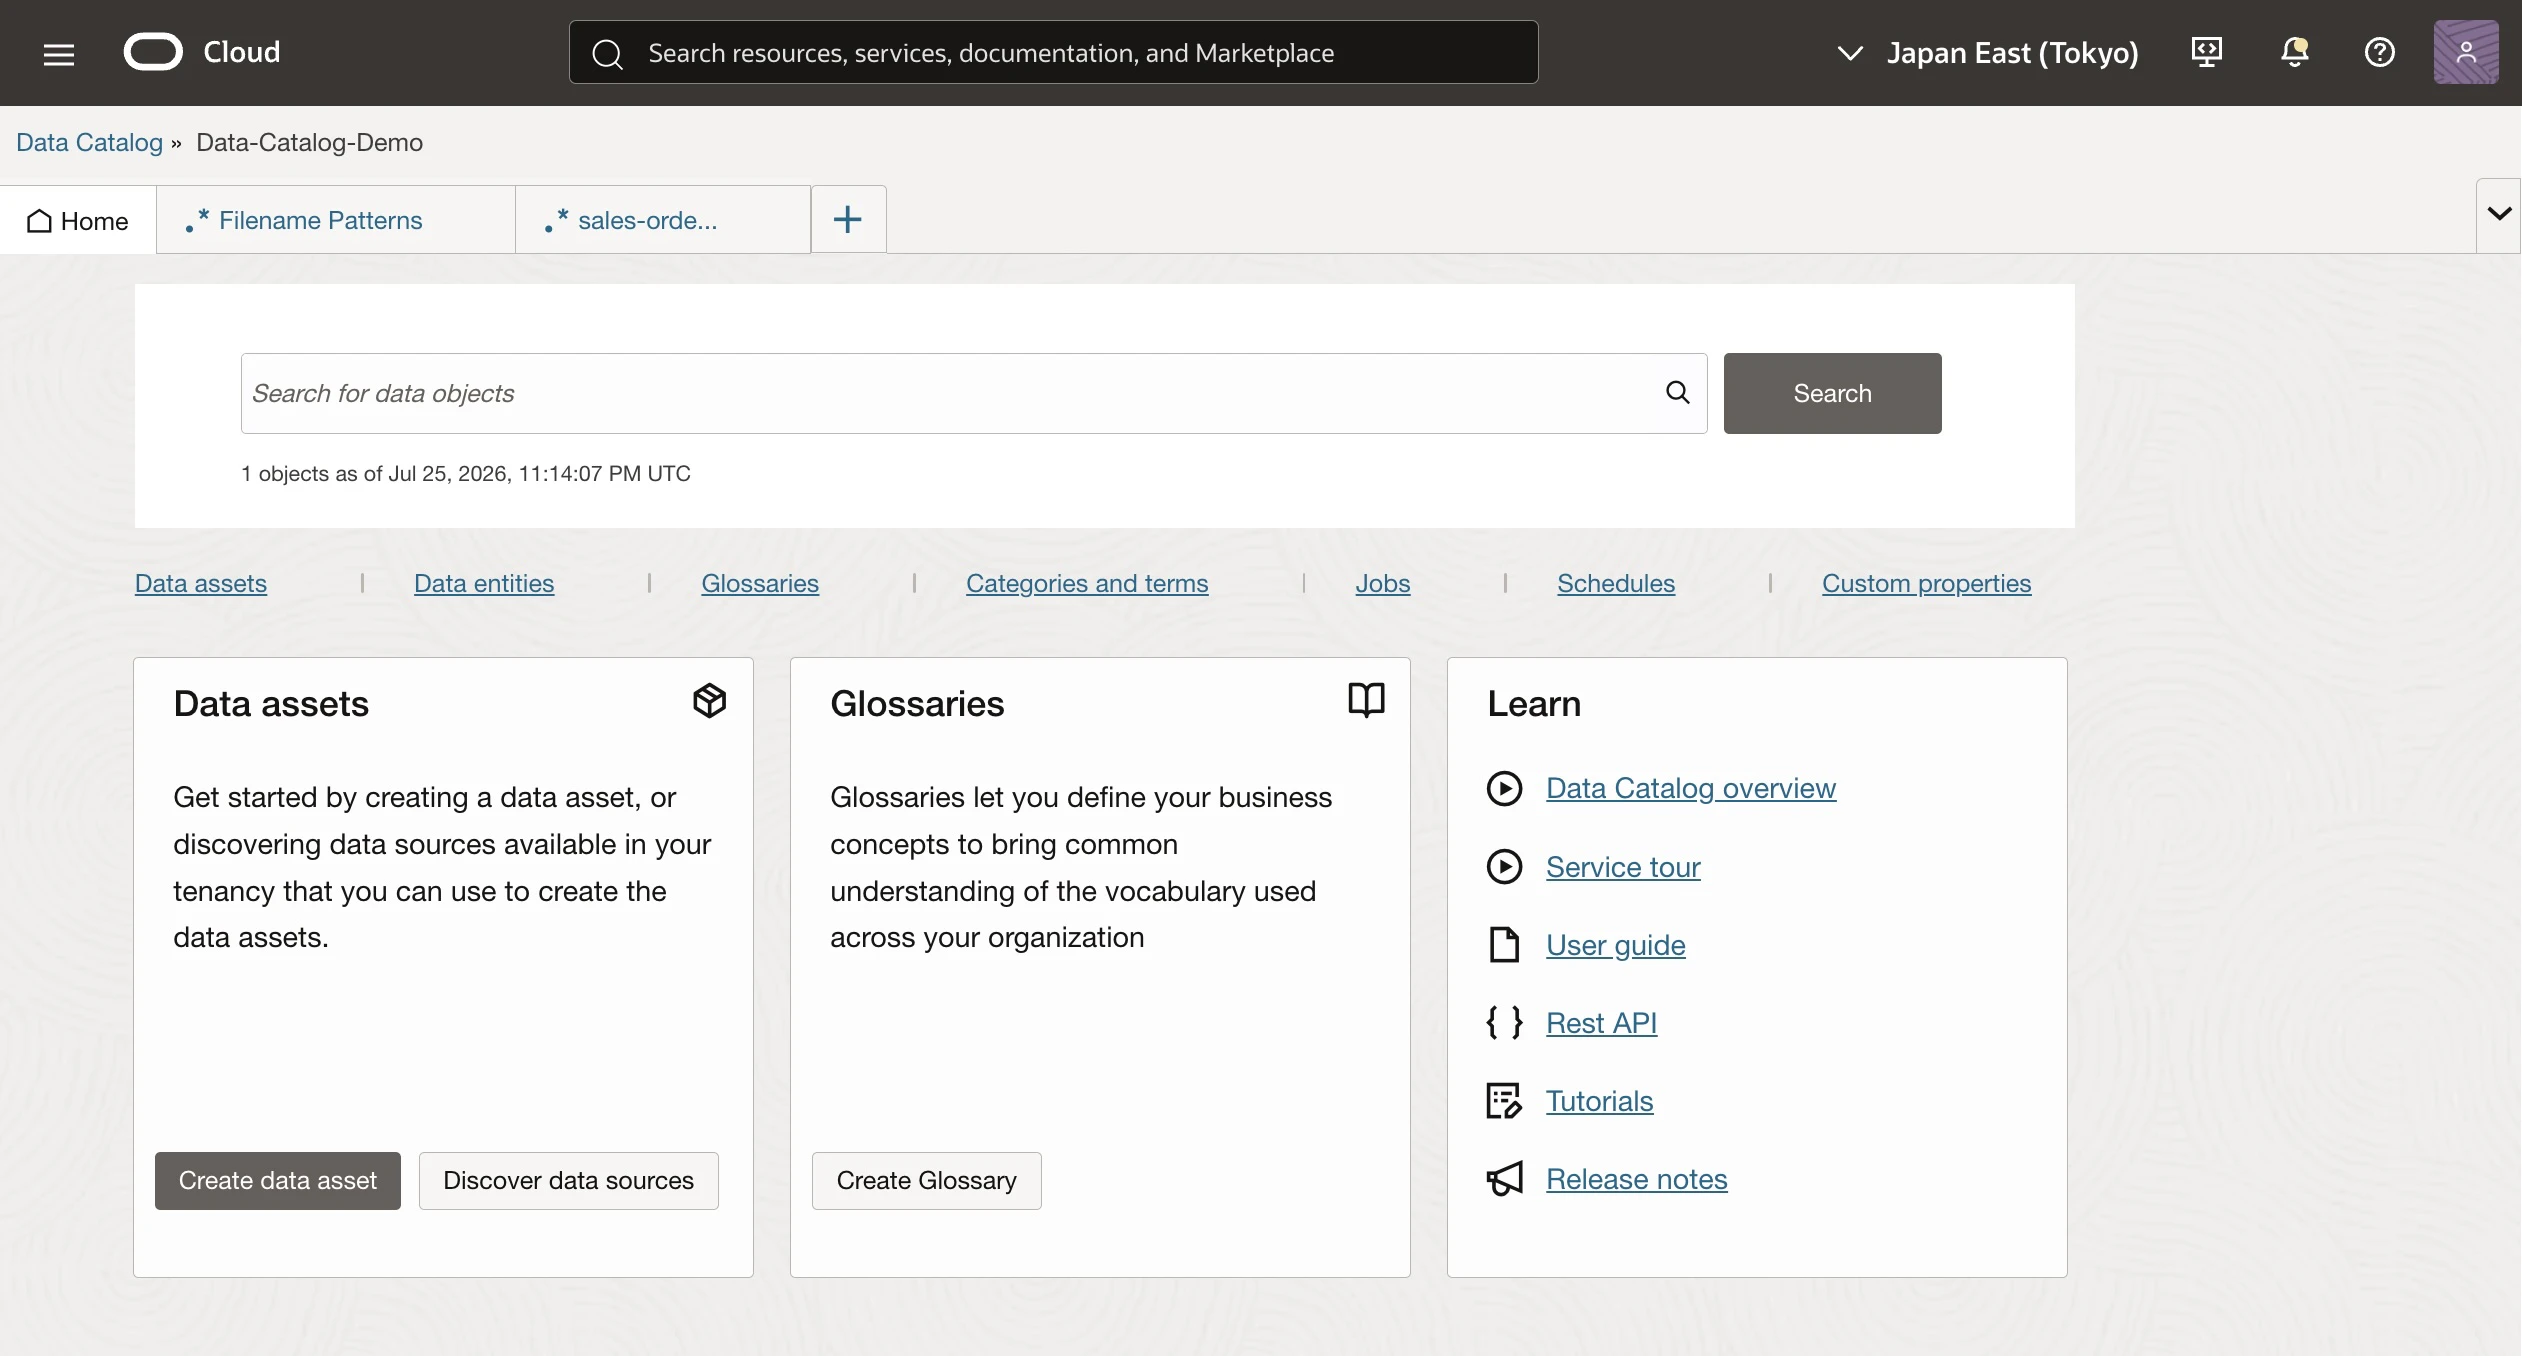Click Create data asset button

point(278,1180)
